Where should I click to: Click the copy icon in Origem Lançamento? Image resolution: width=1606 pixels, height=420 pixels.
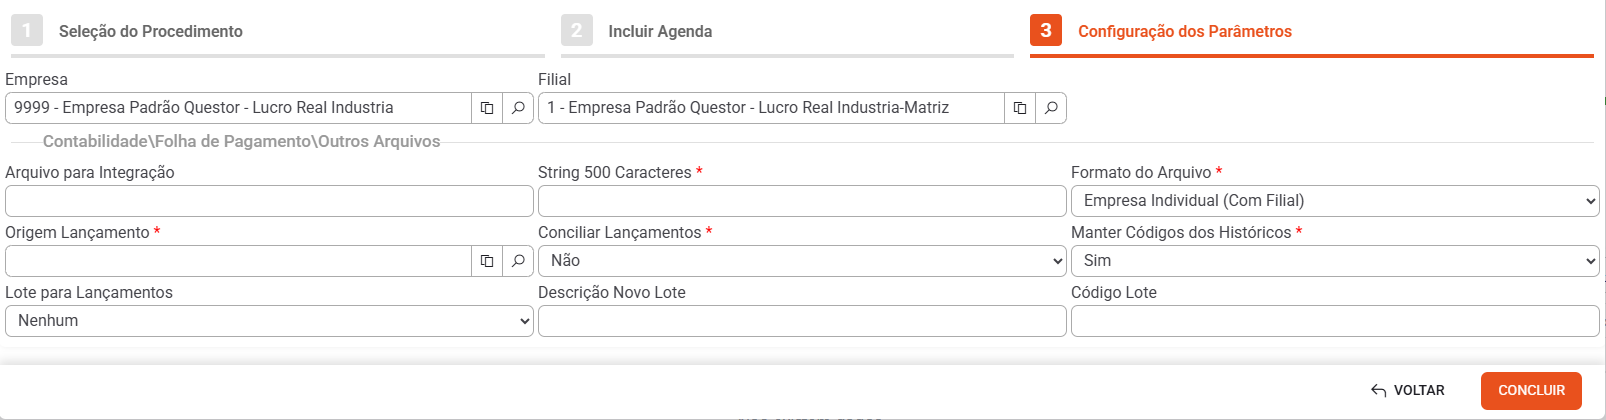pos(487,261)
